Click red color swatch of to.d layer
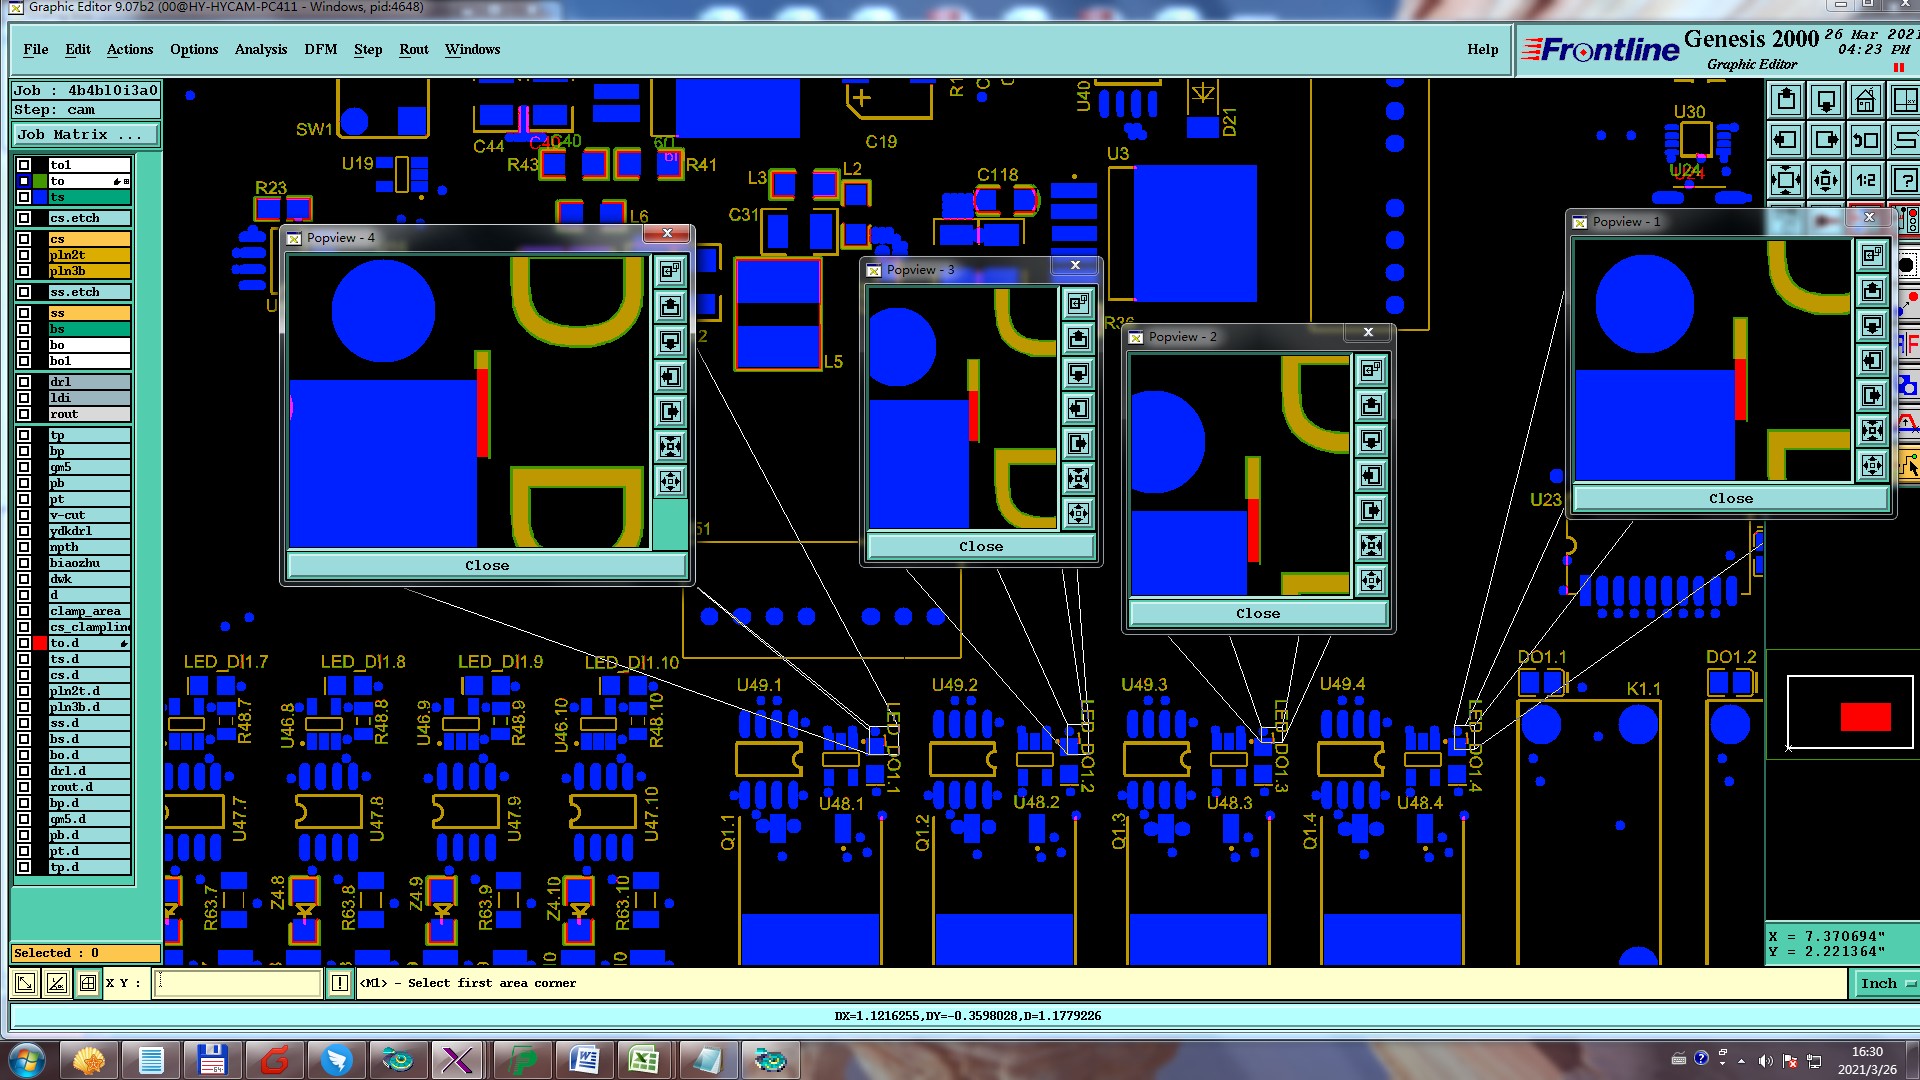The image size is (1920, 1080). pos(40,643)
